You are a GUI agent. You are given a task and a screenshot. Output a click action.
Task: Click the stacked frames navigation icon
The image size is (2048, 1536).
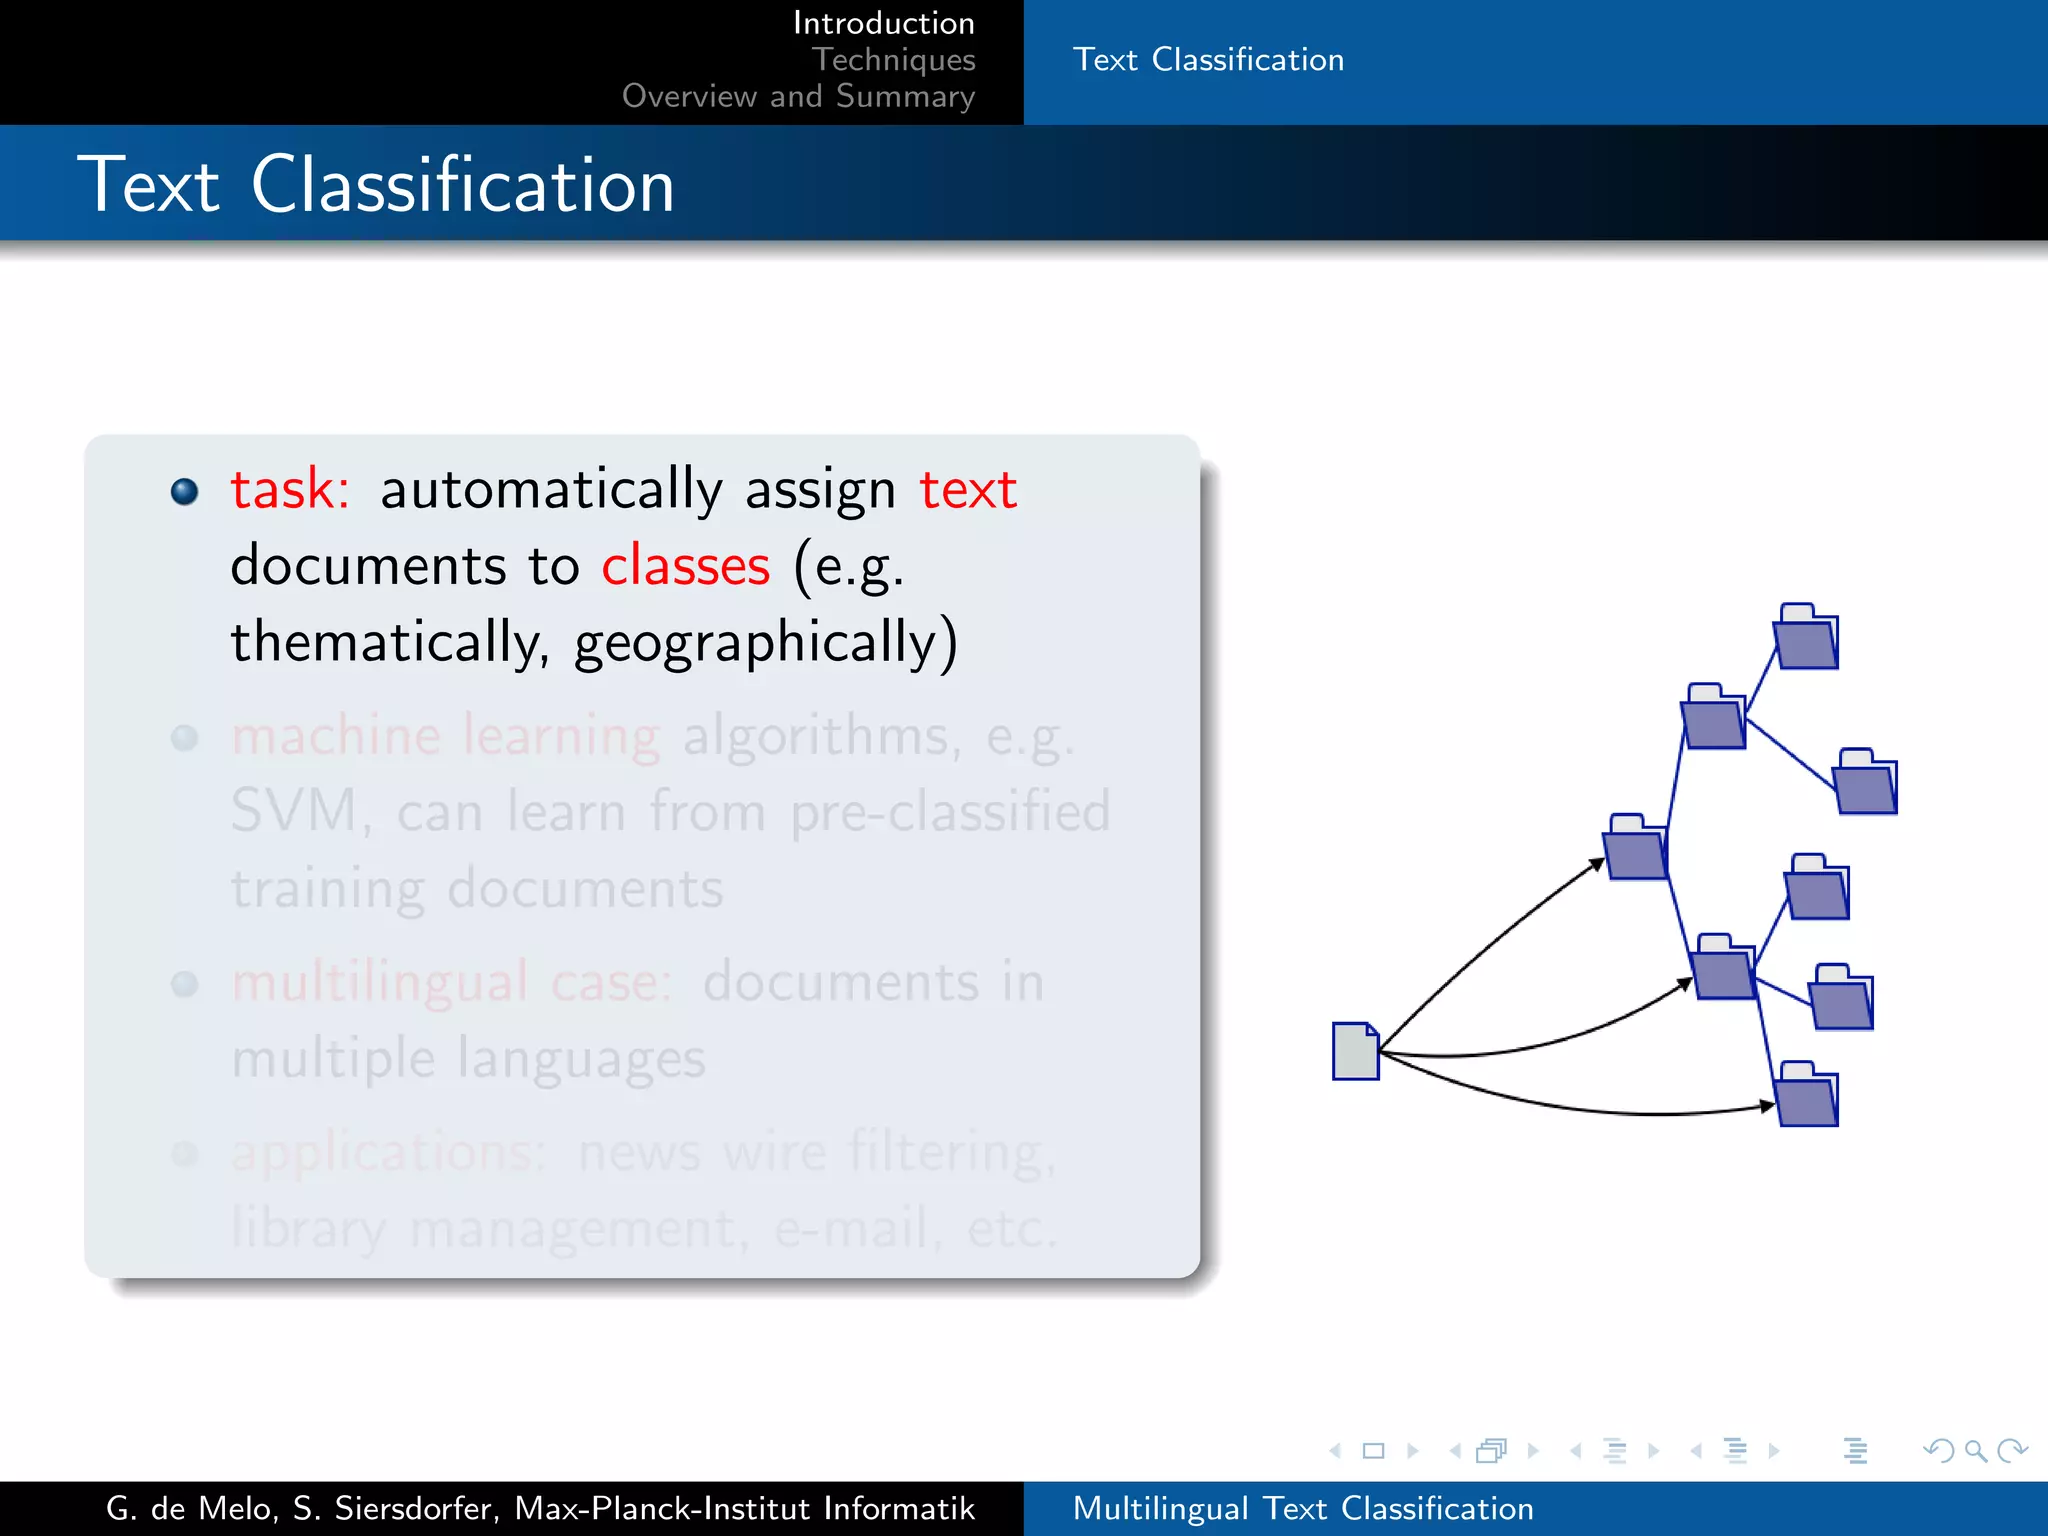(1491, 1451)
